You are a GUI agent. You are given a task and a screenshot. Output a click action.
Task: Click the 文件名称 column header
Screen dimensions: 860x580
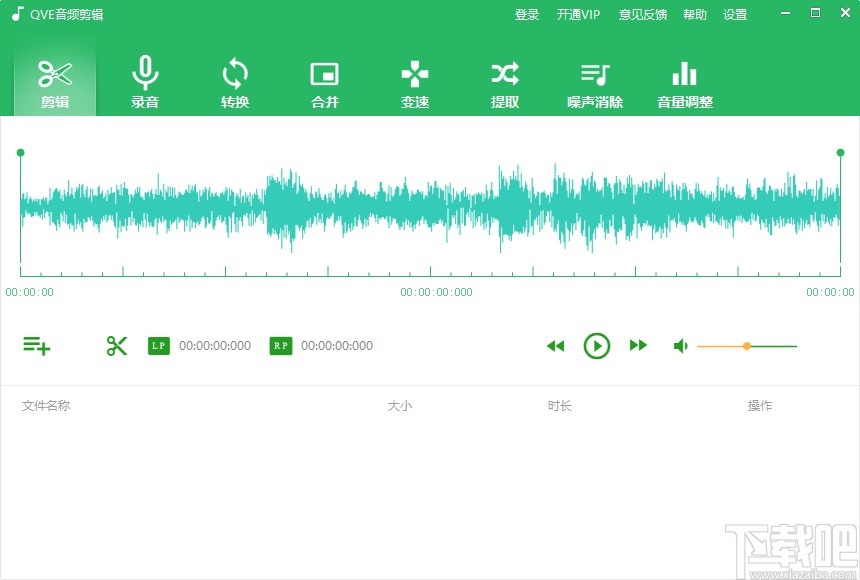(x=46, y=406)
